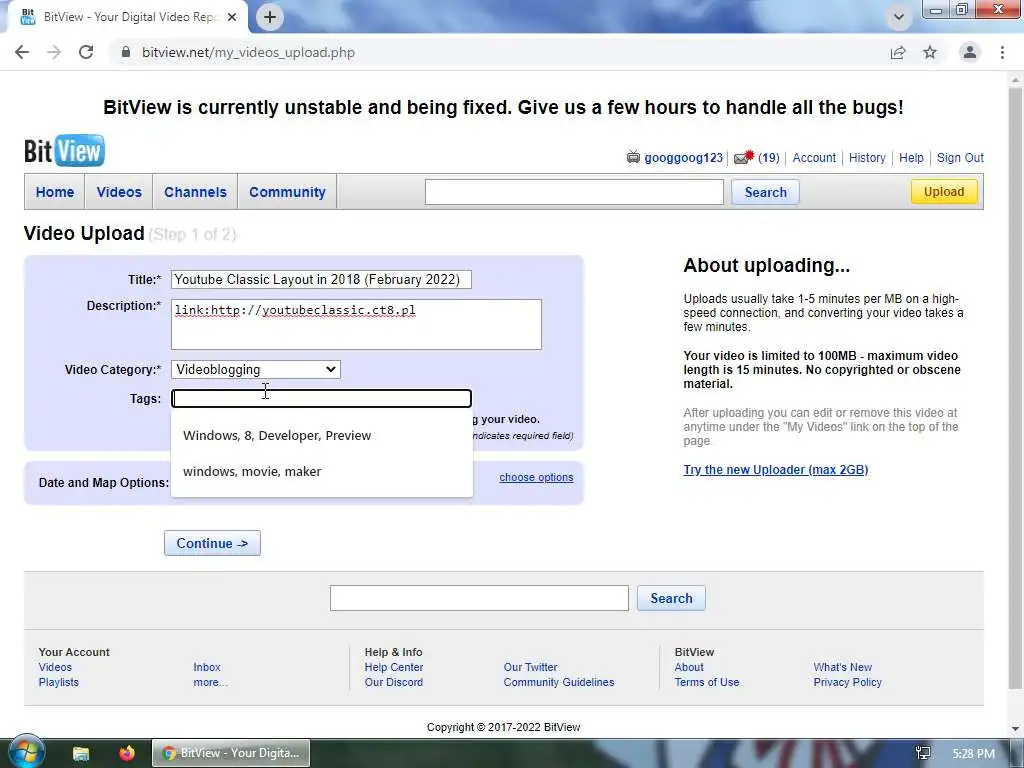
Task: Go to the Videos tab
Action: [119, 192]
